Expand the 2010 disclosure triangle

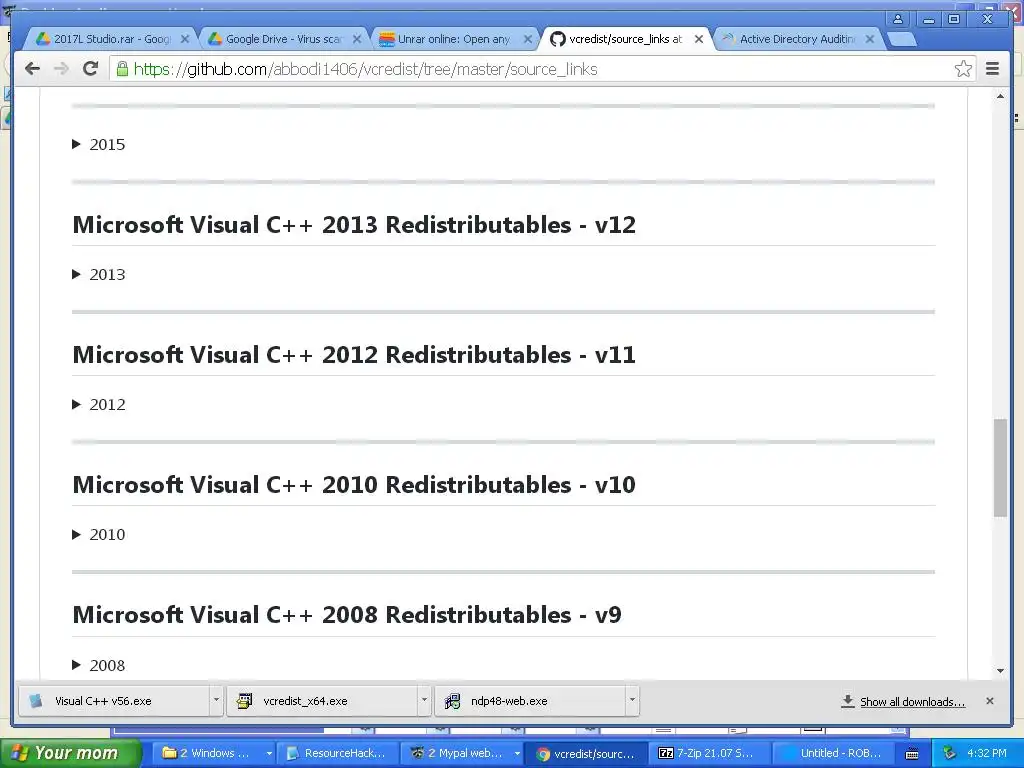76,534
